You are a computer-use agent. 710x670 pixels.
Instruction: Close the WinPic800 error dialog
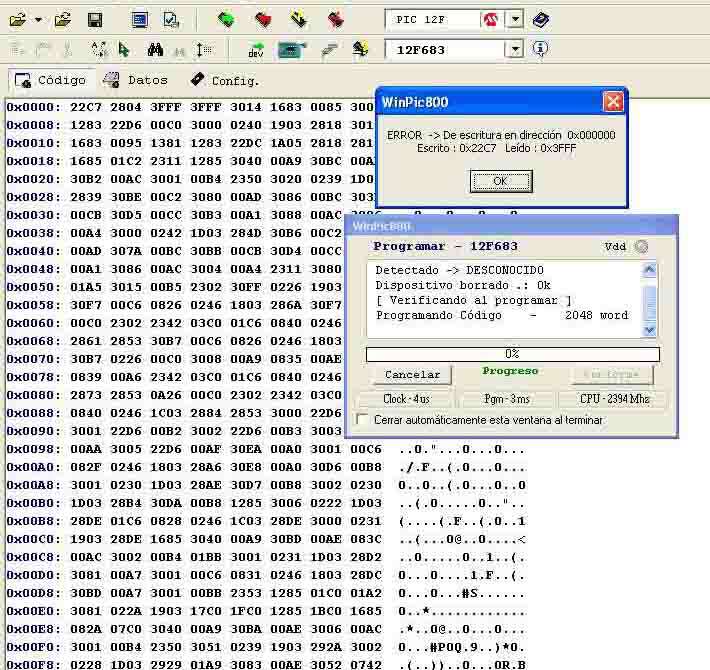point(613,102)
